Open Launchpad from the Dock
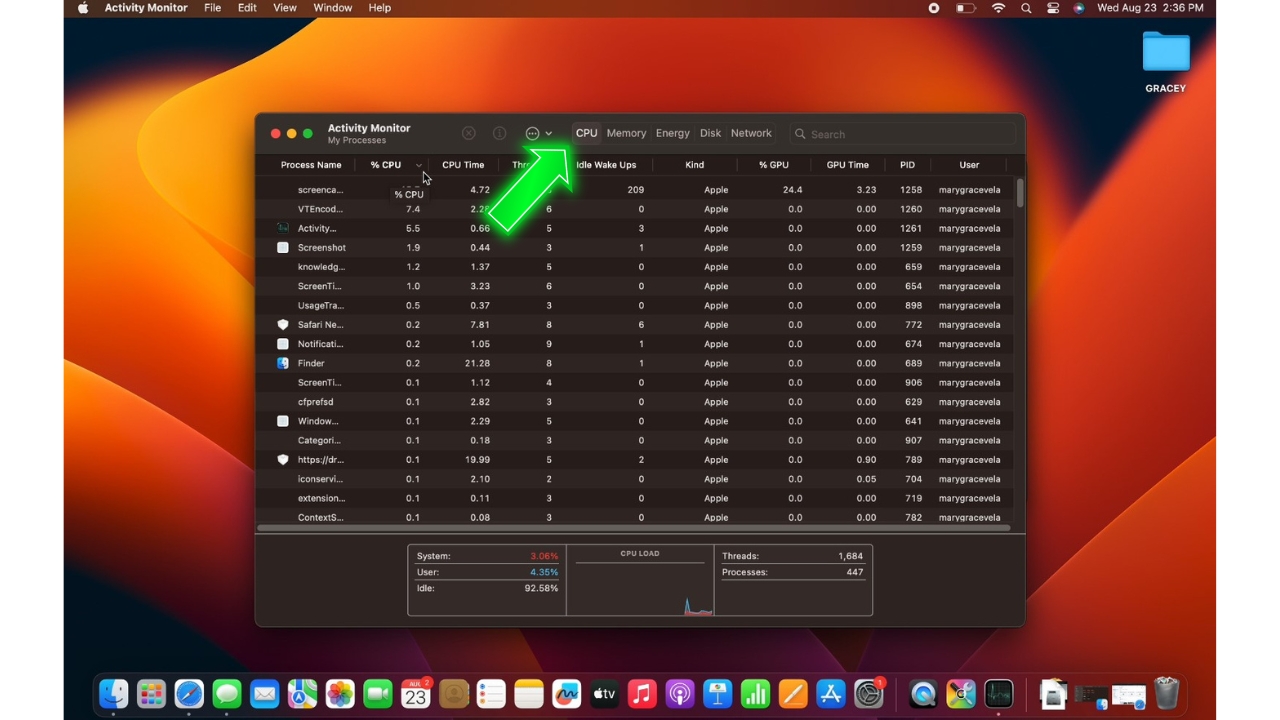 point(152,693)
